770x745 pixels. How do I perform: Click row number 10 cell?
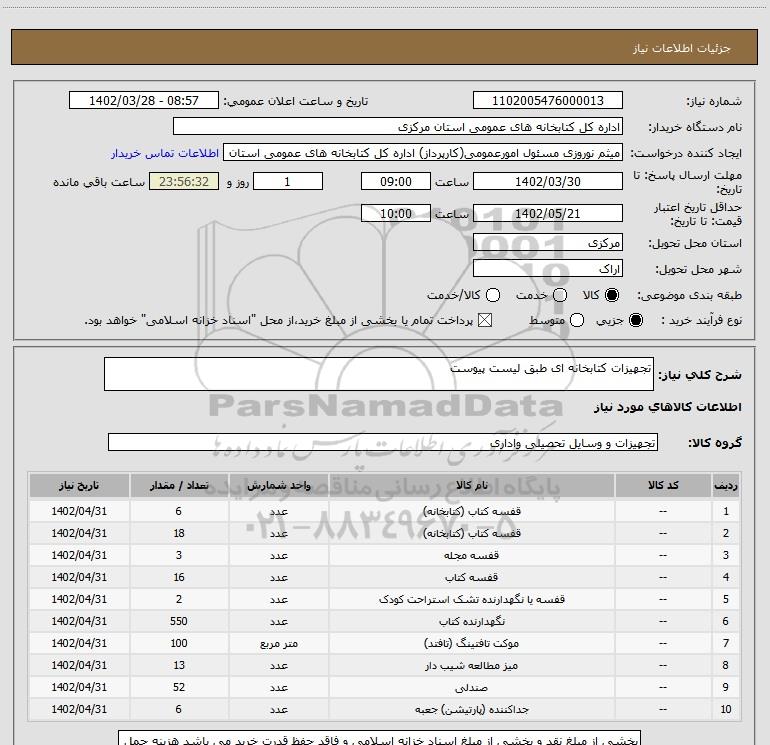725,710
